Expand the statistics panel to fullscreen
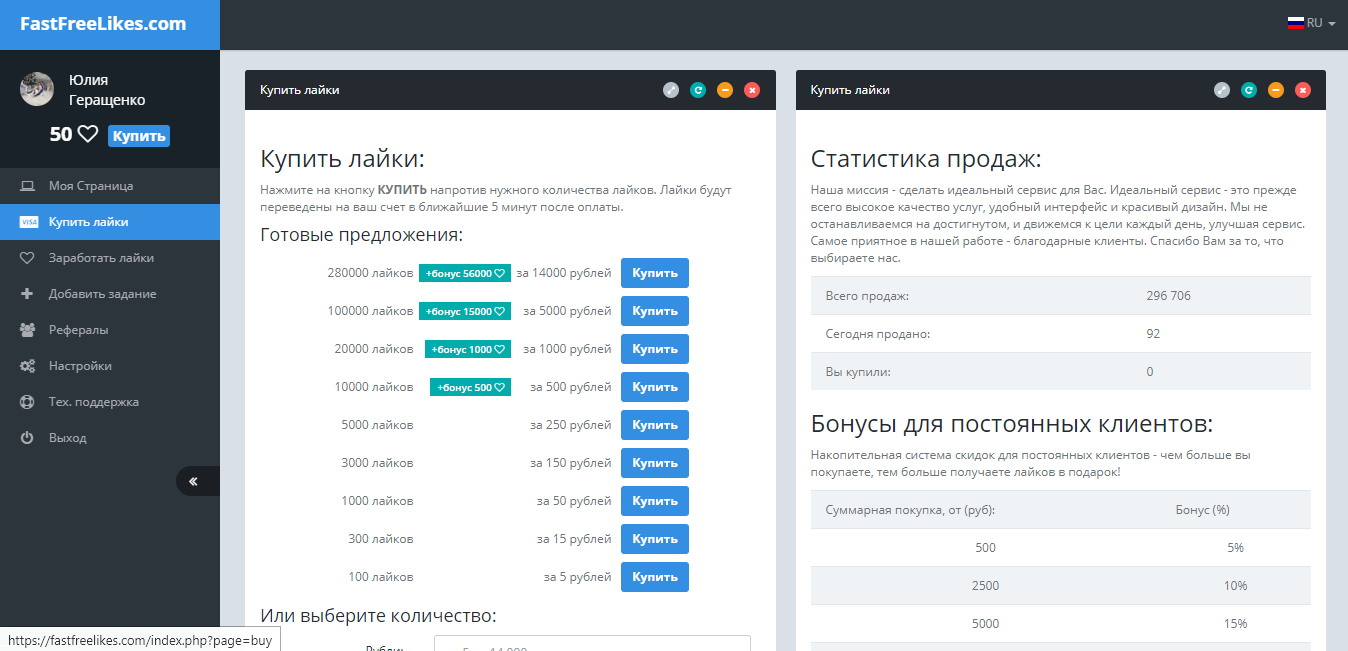The height and width of the screenshot is (651, 1348). [x=1221, y=89]
